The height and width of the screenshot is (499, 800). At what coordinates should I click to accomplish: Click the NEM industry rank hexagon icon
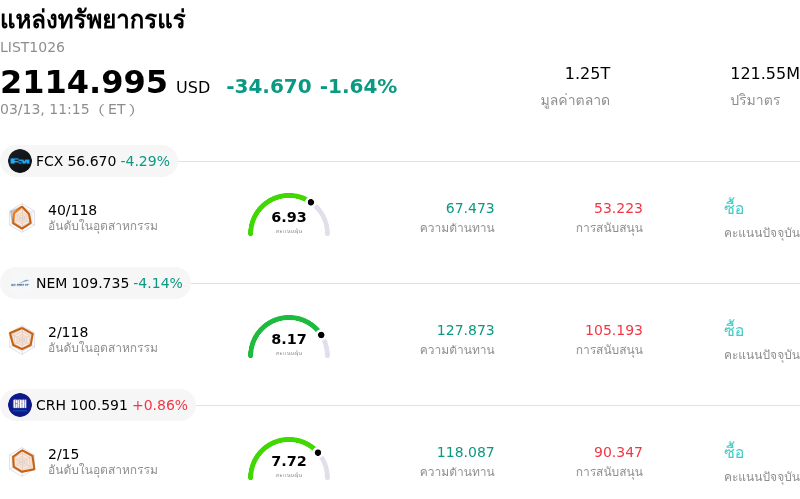click(x=22, y=339)
